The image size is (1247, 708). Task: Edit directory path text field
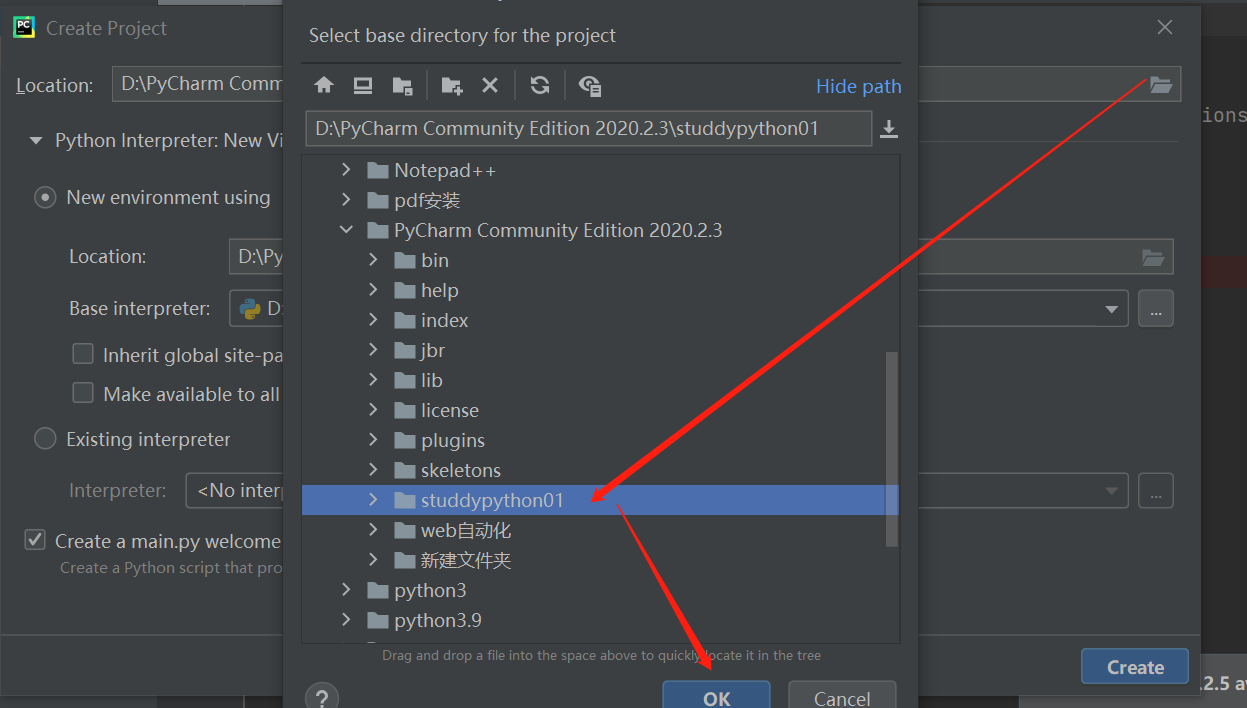(x=589, y=129)
